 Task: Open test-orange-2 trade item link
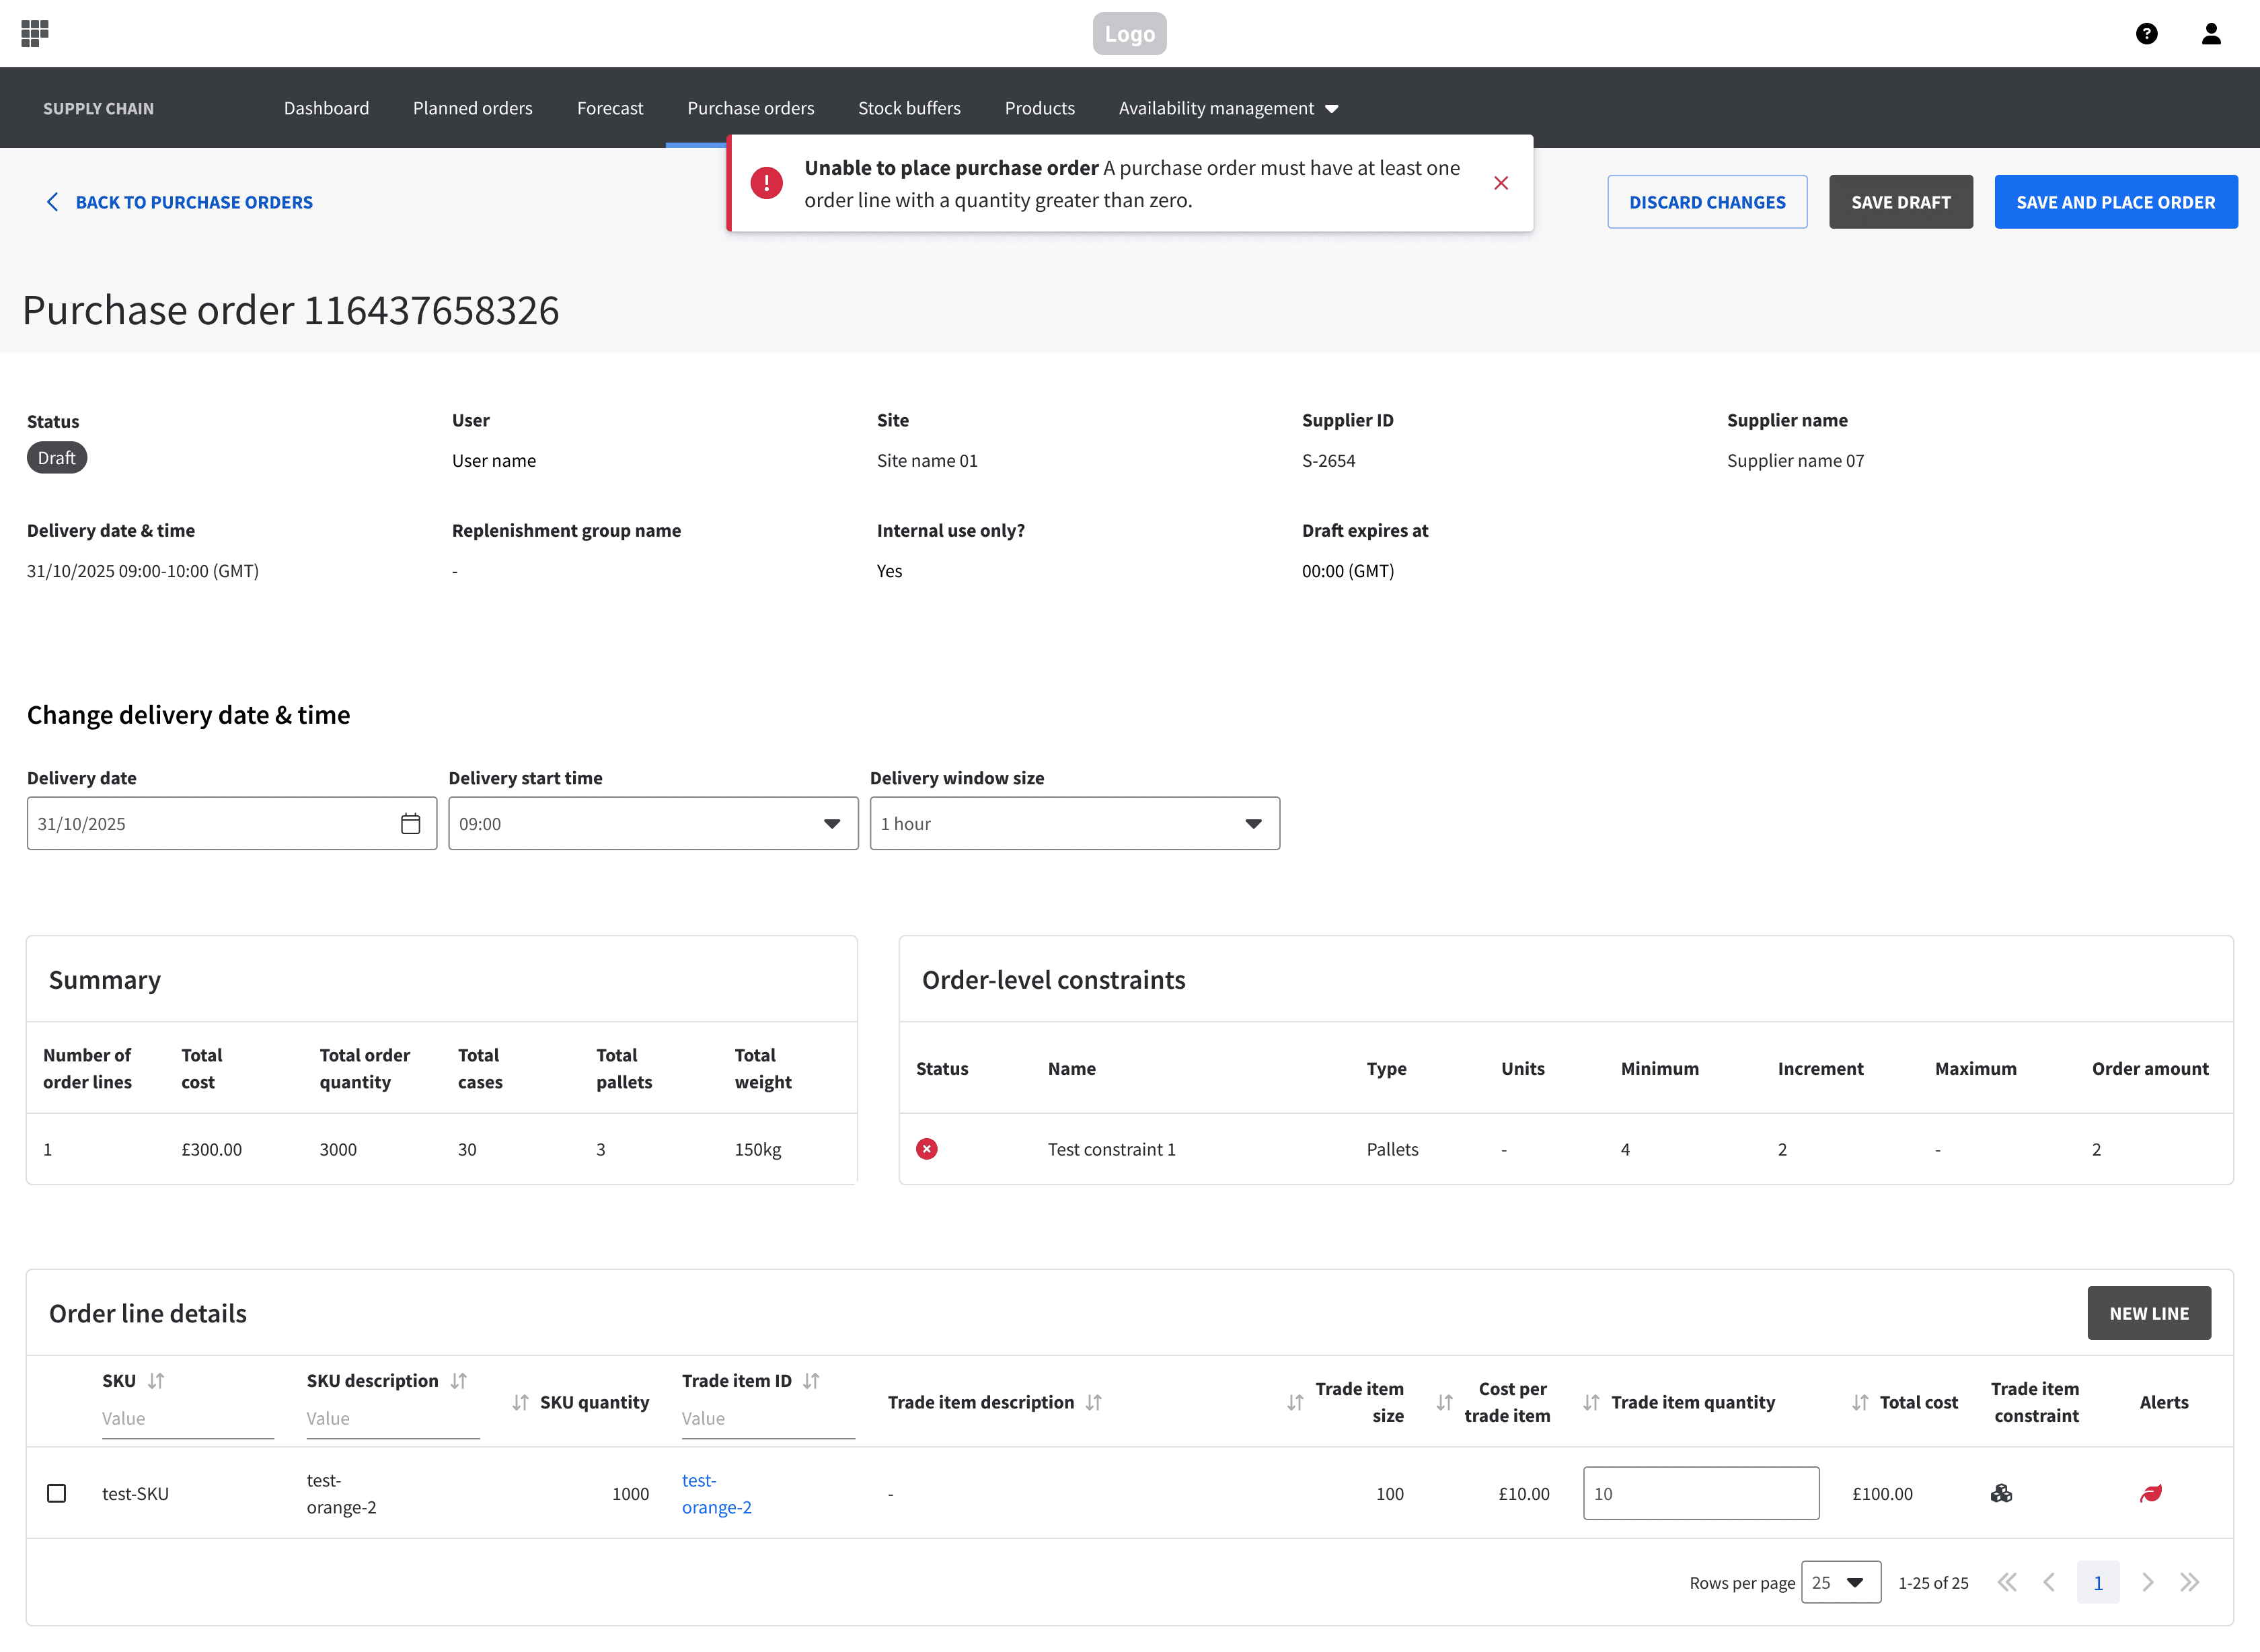tap(717, 1493)
